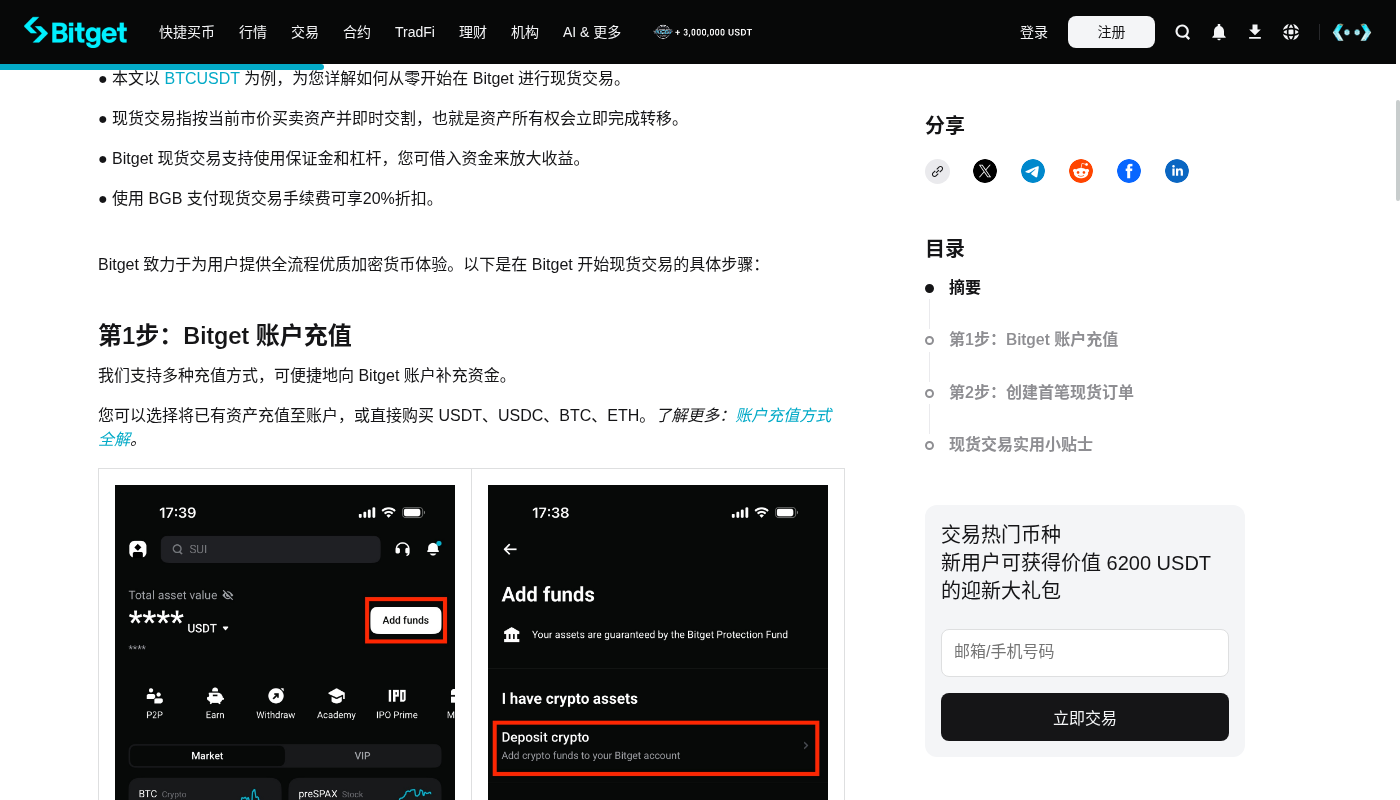
Task: Open the language globe icon
Action: click(x=1291, y=32)
